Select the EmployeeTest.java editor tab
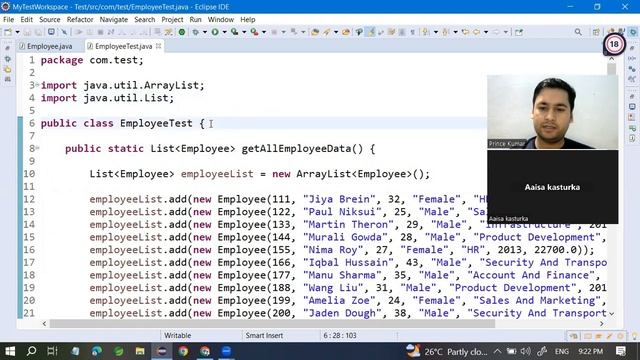Viewport: 640px width, 360px height. click(123, 46)
